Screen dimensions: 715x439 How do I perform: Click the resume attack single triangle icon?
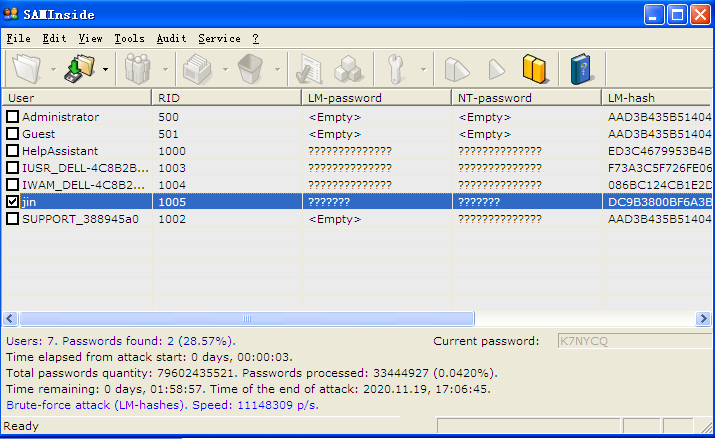point(497,70)
